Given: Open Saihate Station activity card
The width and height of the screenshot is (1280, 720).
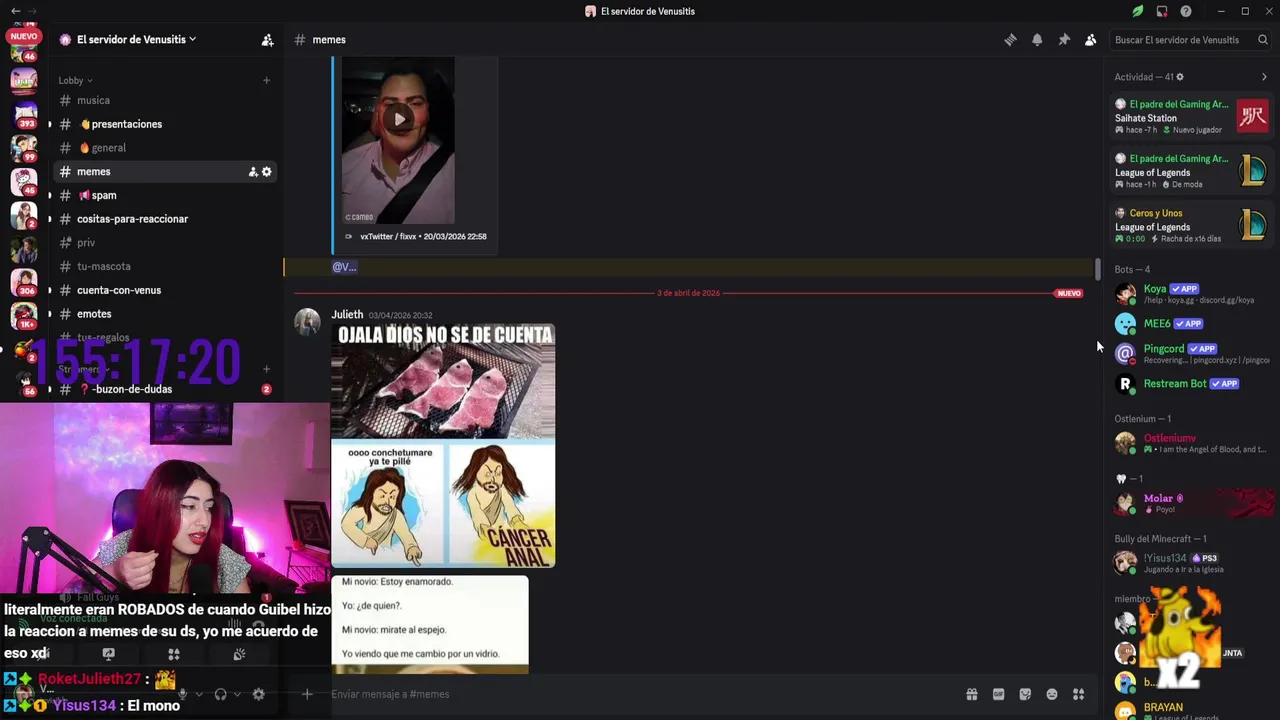Looking at the screenshot, I should pos(1191,117).
